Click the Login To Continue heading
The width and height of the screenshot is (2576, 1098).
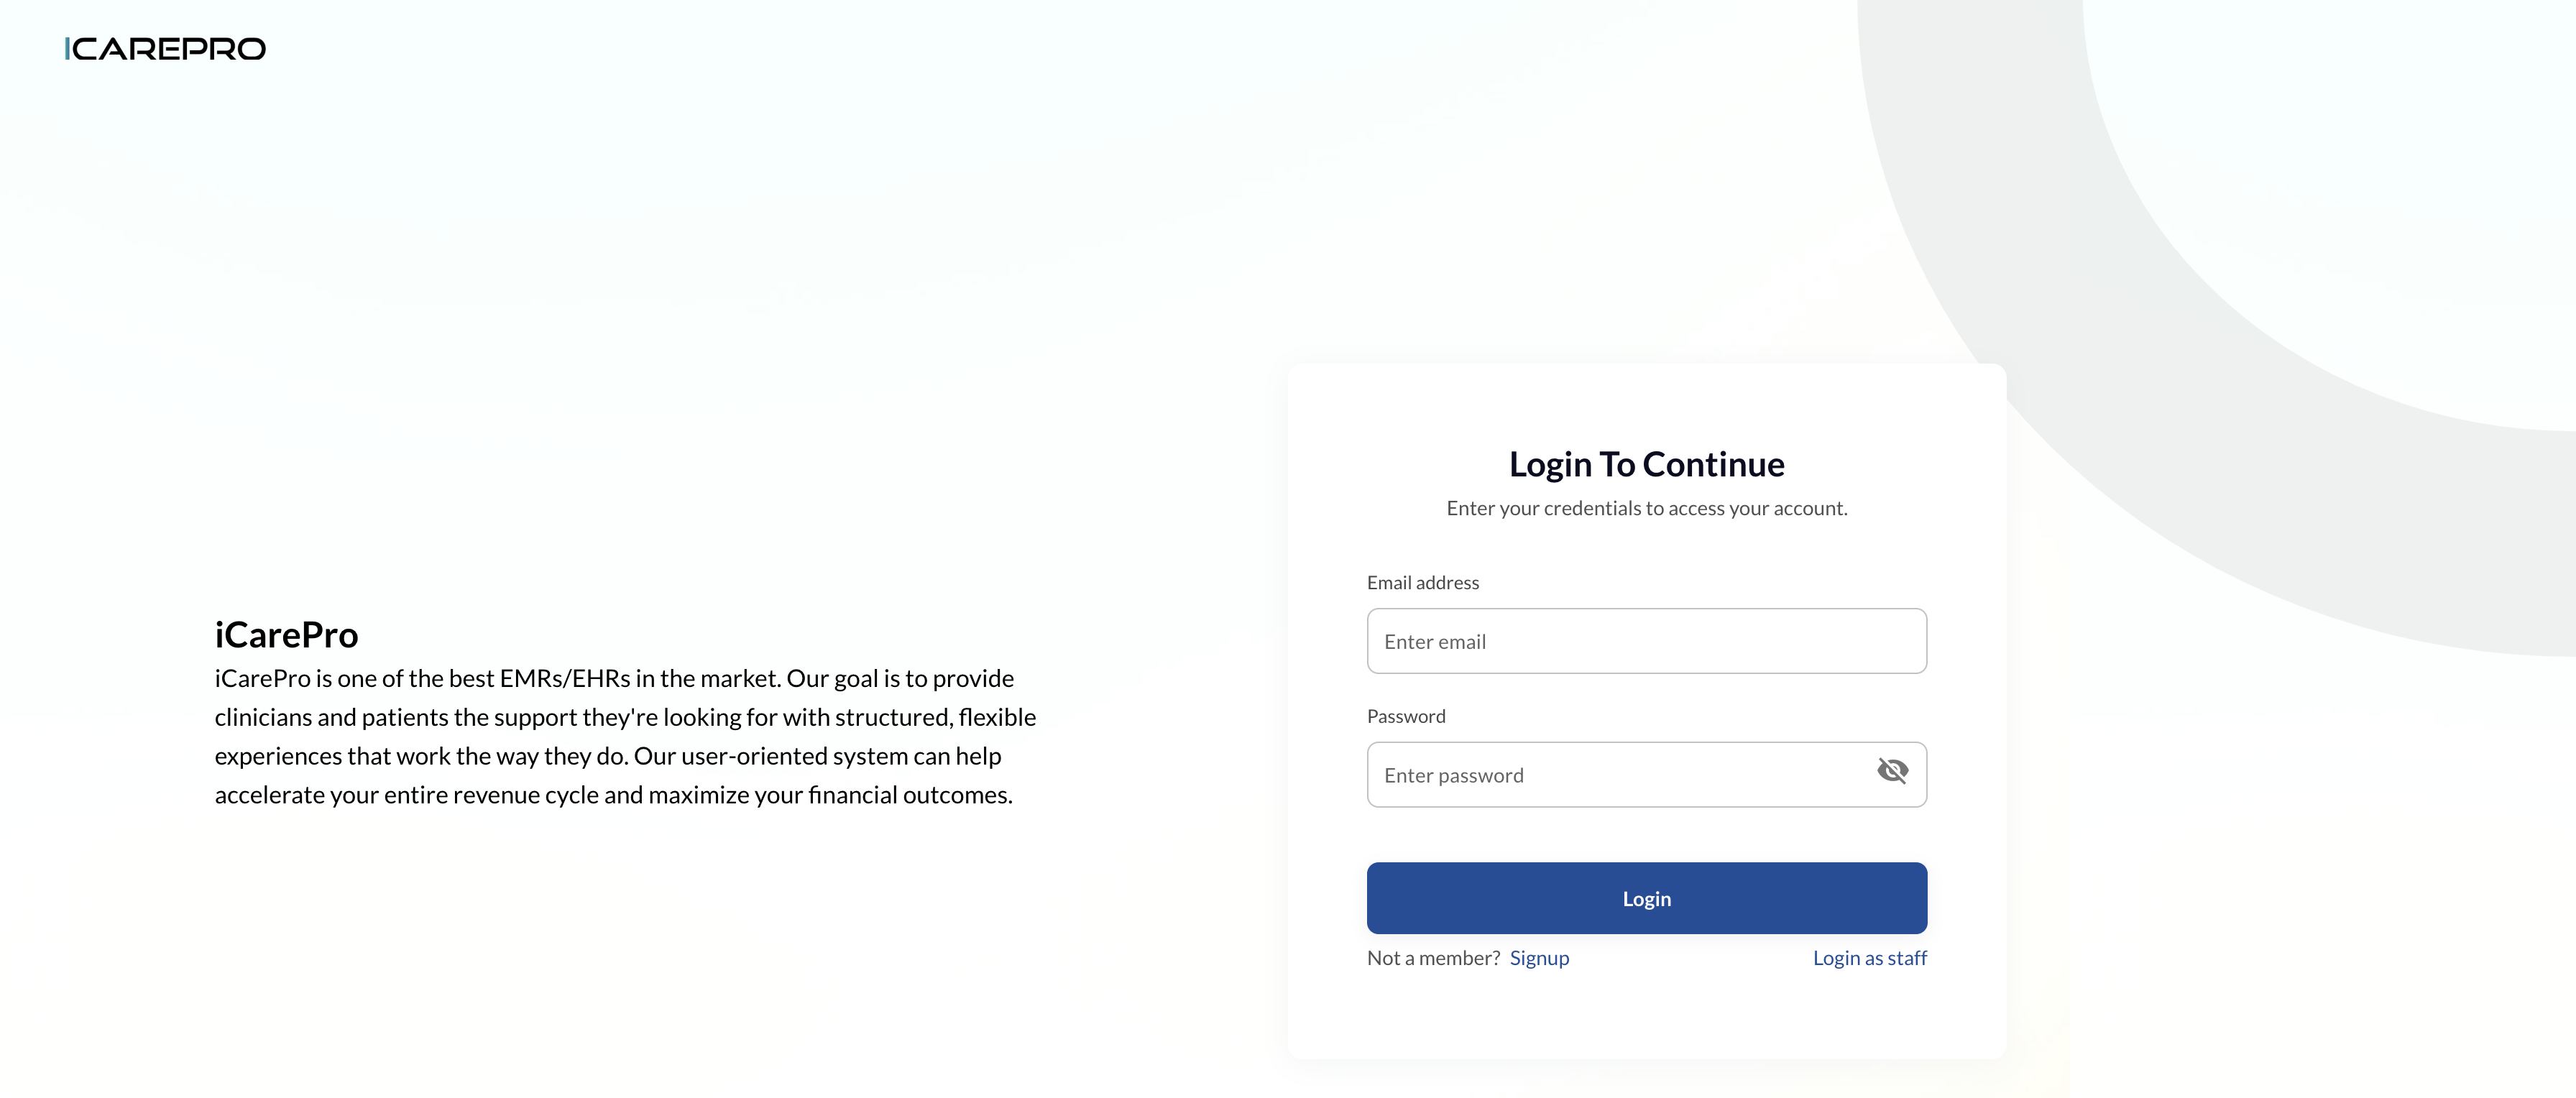(x=1646, y=464)
